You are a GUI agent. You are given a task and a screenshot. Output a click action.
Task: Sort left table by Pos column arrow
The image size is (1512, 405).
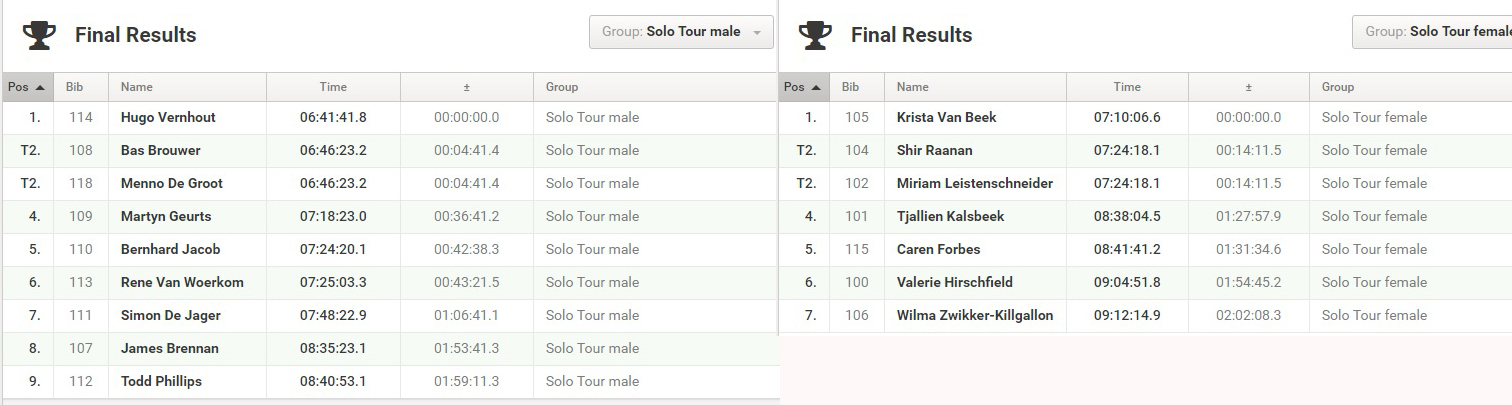coord(40,87)
